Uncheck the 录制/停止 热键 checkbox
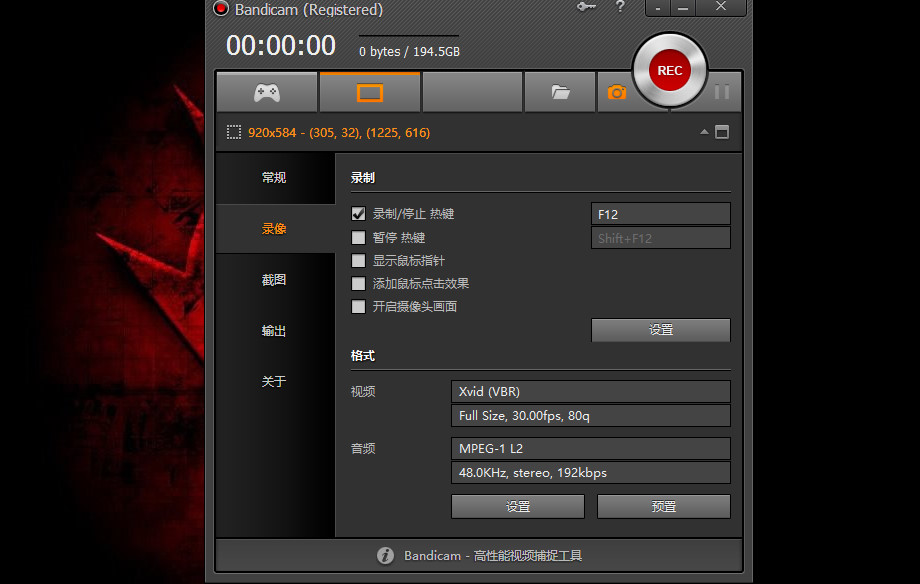 (358, 214)
